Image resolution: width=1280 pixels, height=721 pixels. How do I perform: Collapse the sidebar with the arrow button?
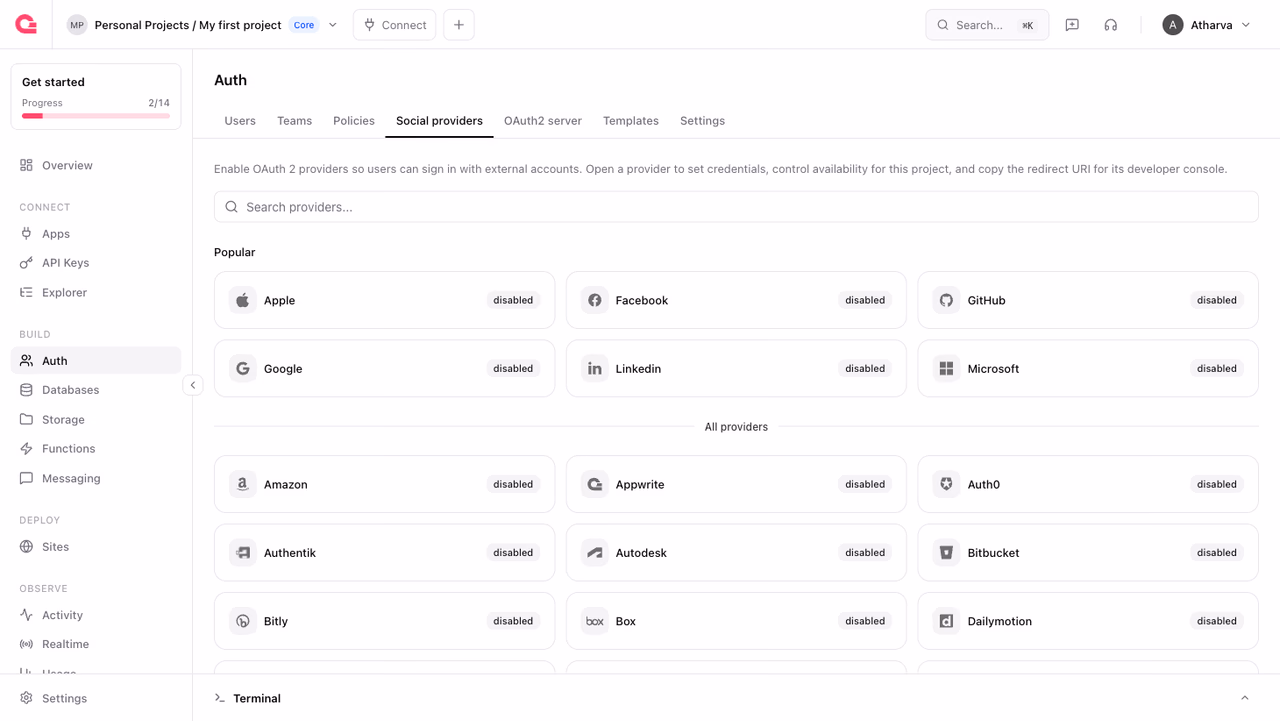193,385
